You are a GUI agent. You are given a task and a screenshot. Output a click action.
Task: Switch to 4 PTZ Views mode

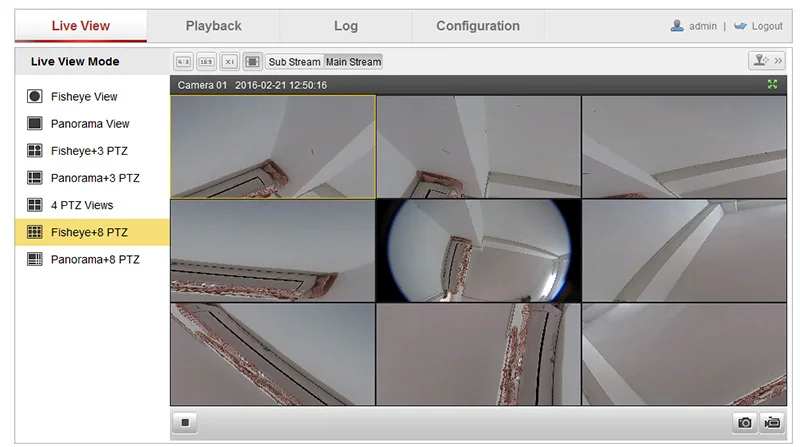82,205
